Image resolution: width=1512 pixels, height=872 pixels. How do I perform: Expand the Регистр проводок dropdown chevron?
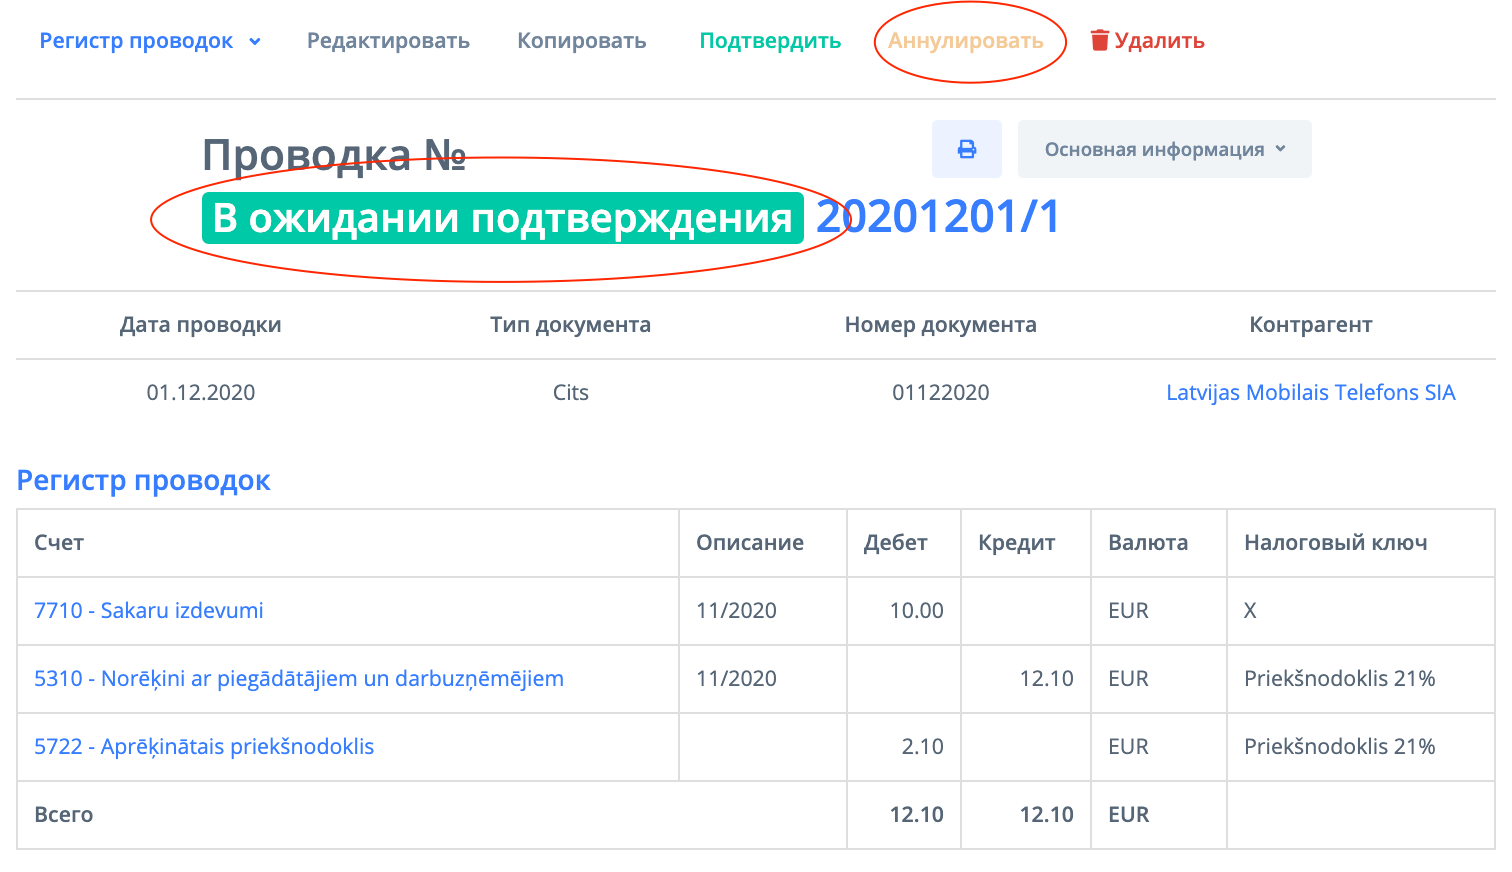click(x=255, y=42)
